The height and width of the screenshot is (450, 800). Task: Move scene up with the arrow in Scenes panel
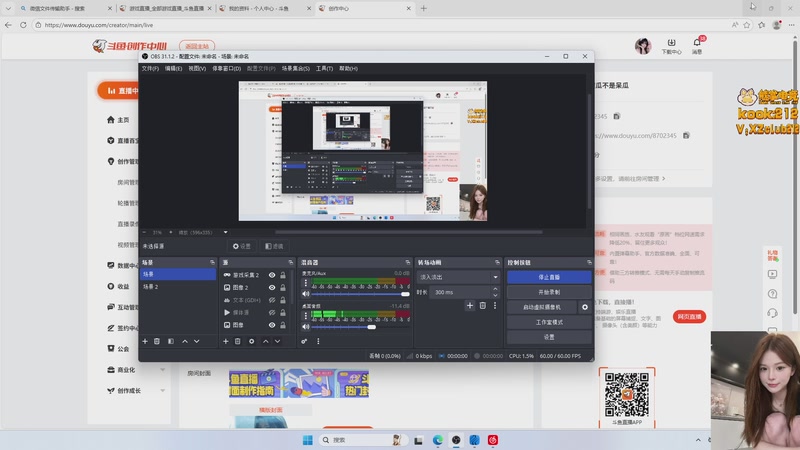tap(185, 341)
